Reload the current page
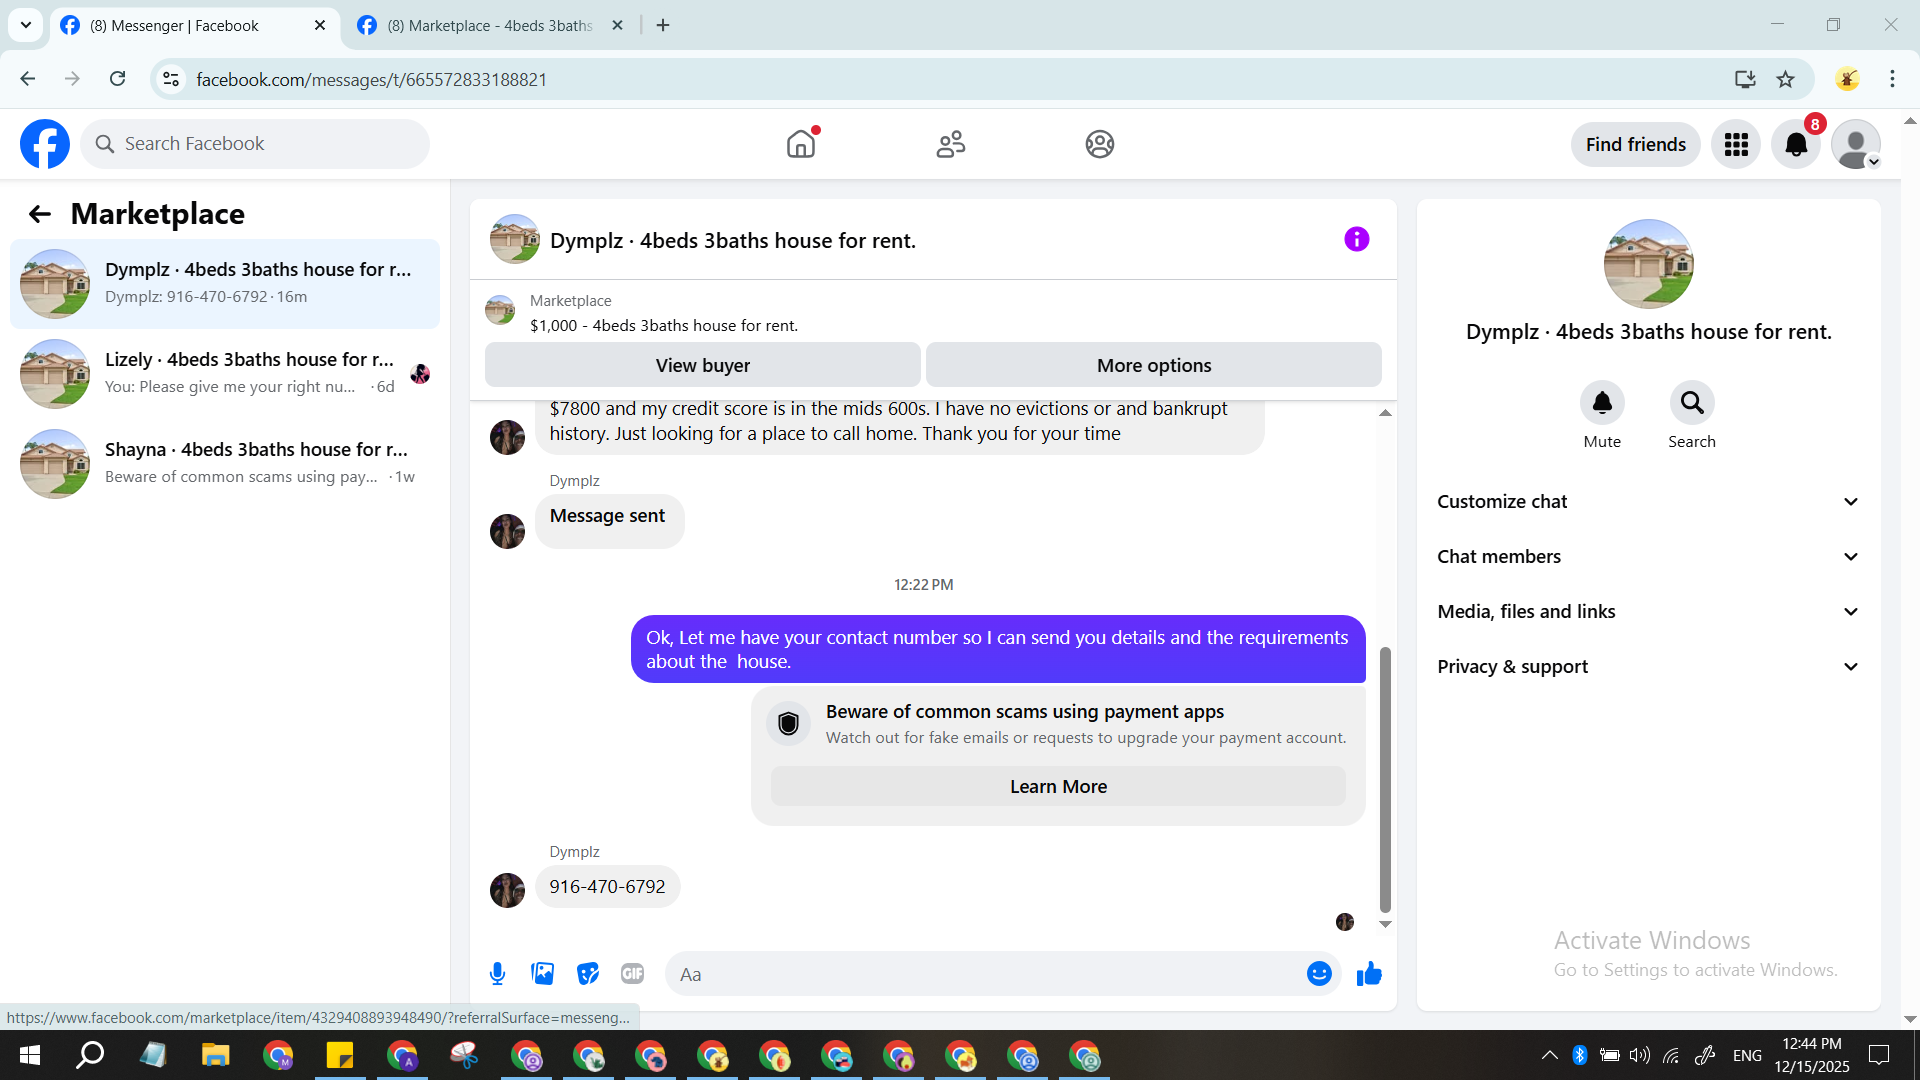Viewport: 1920px width, 1080px height. tap(117, 79)
